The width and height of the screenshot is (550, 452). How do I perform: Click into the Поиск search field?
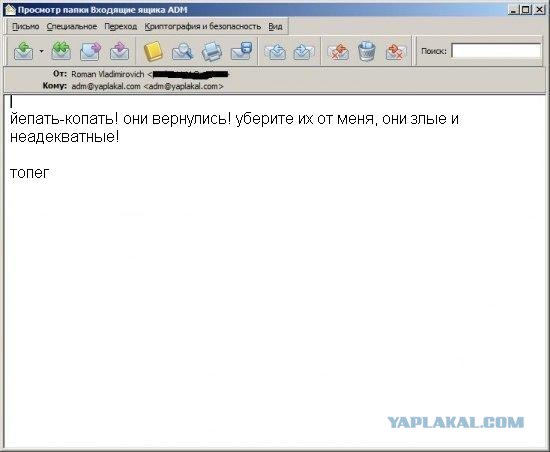pyautogui.click(x=496, y=51)
